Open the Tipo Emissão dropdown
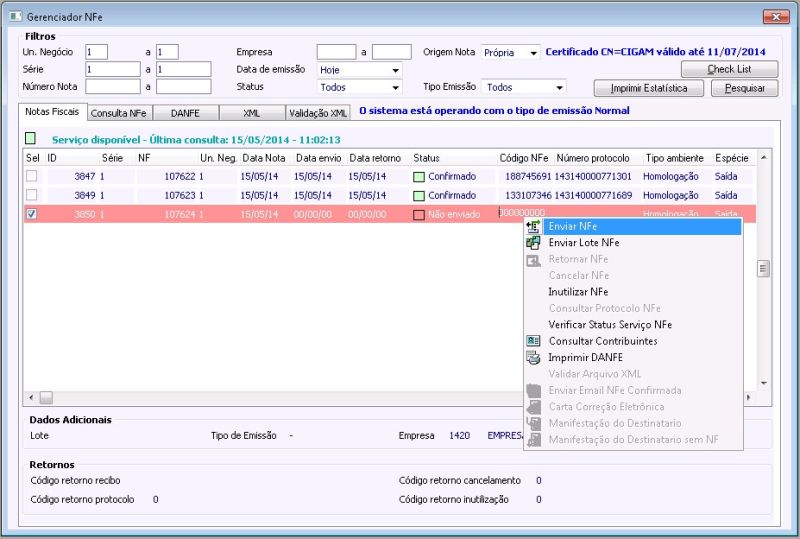Image resolution: width=800 pixels, height=539 pixels. pyautogui.click(x=559, y=87)
